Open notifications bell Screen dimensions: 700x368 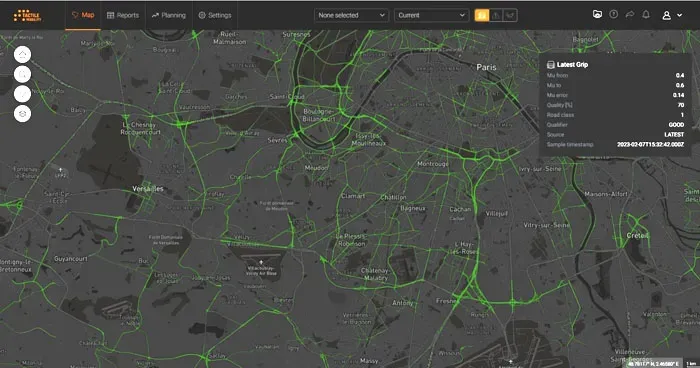[646, 15]
